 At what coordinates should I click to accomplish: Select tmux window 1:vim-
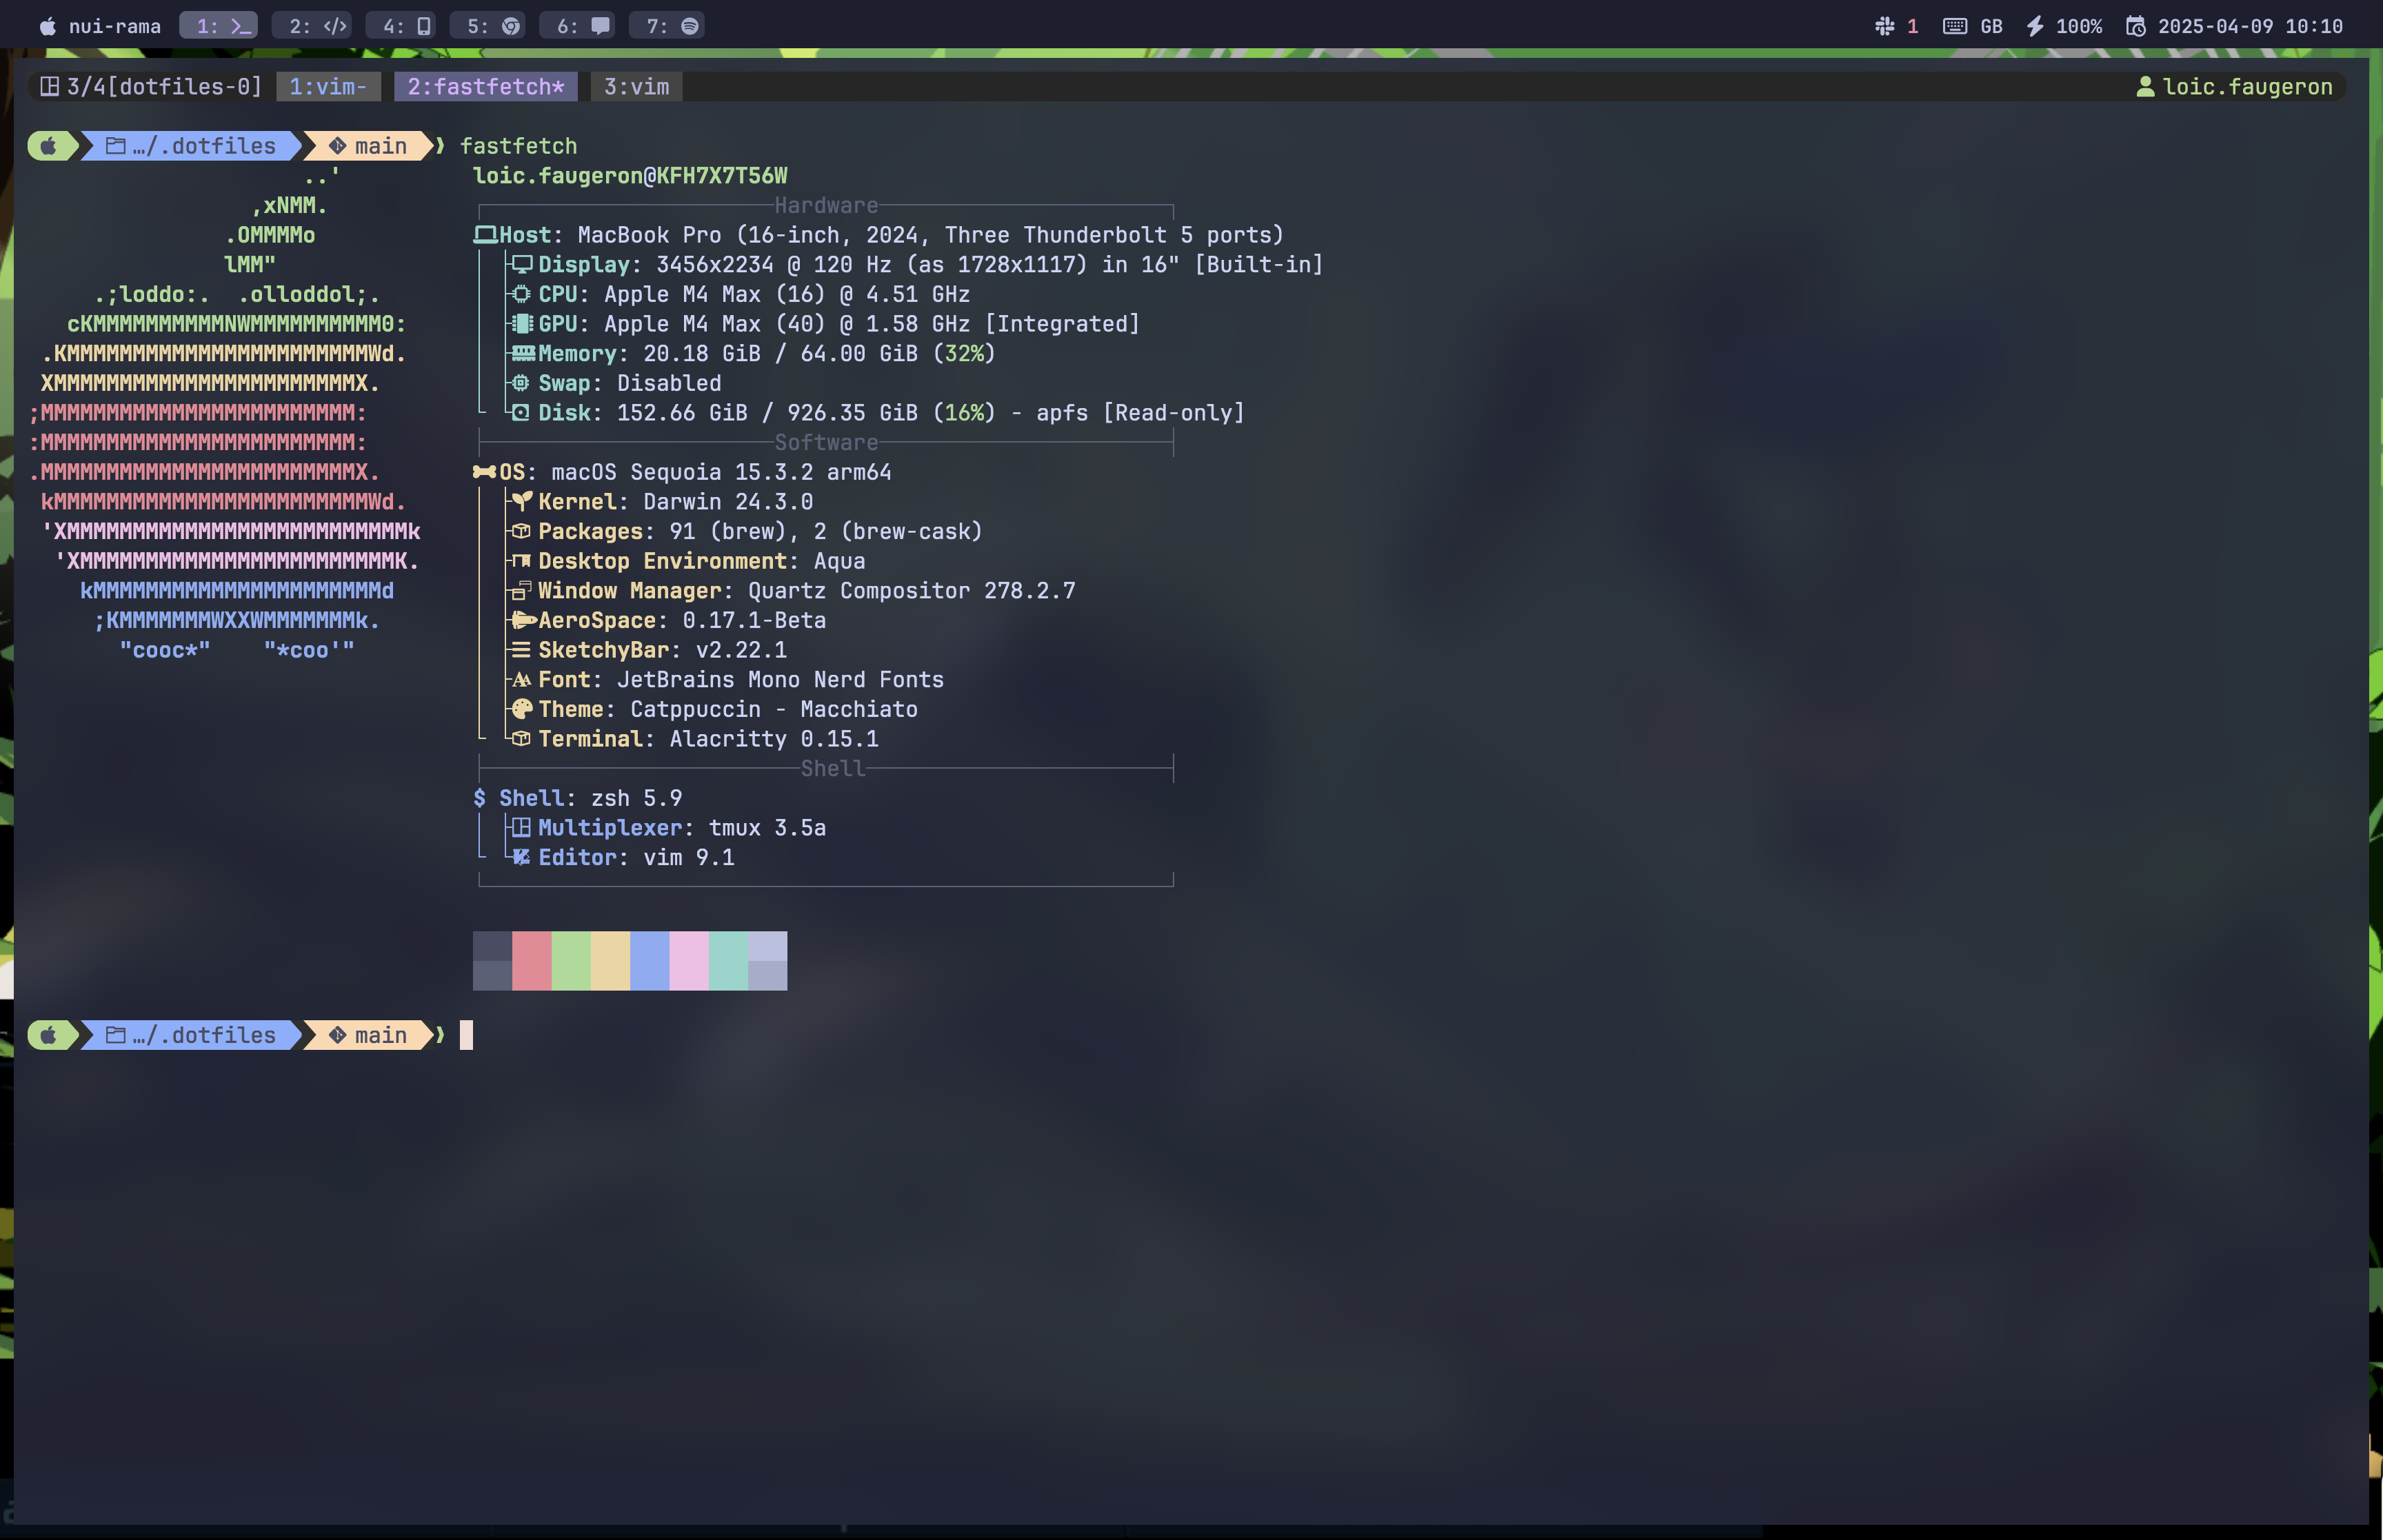click(x=328, y=87)
